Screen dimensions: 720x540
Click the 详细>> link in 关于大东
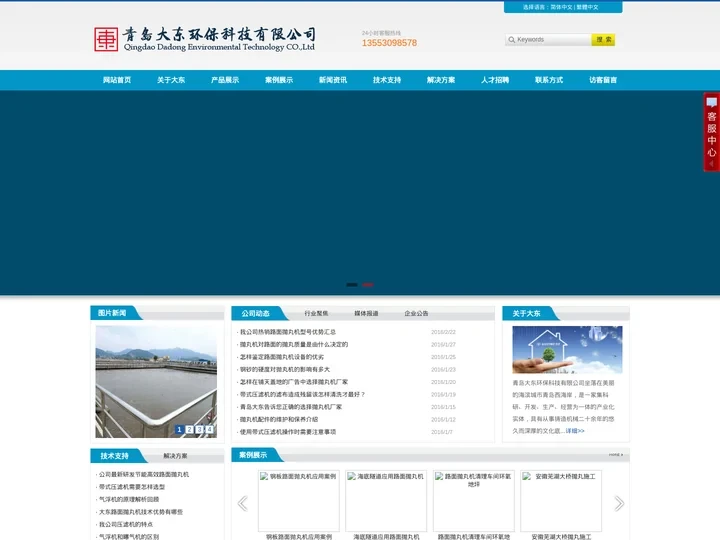pos(575,431)
